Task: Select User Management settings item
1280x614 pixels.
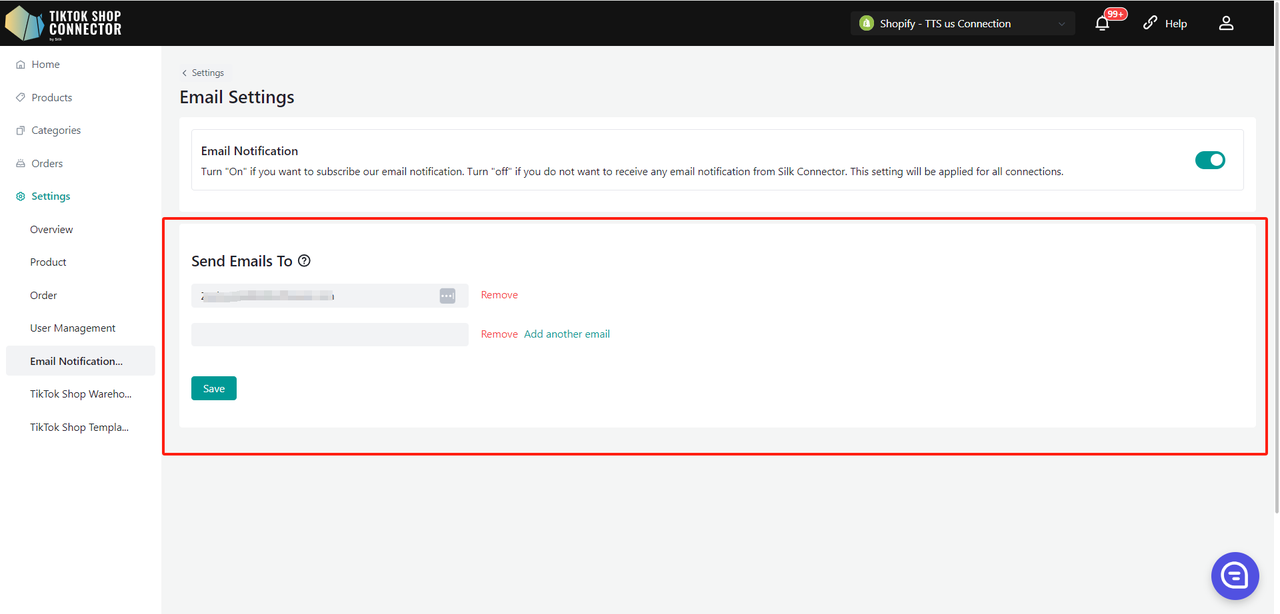Action: [72, 328]
